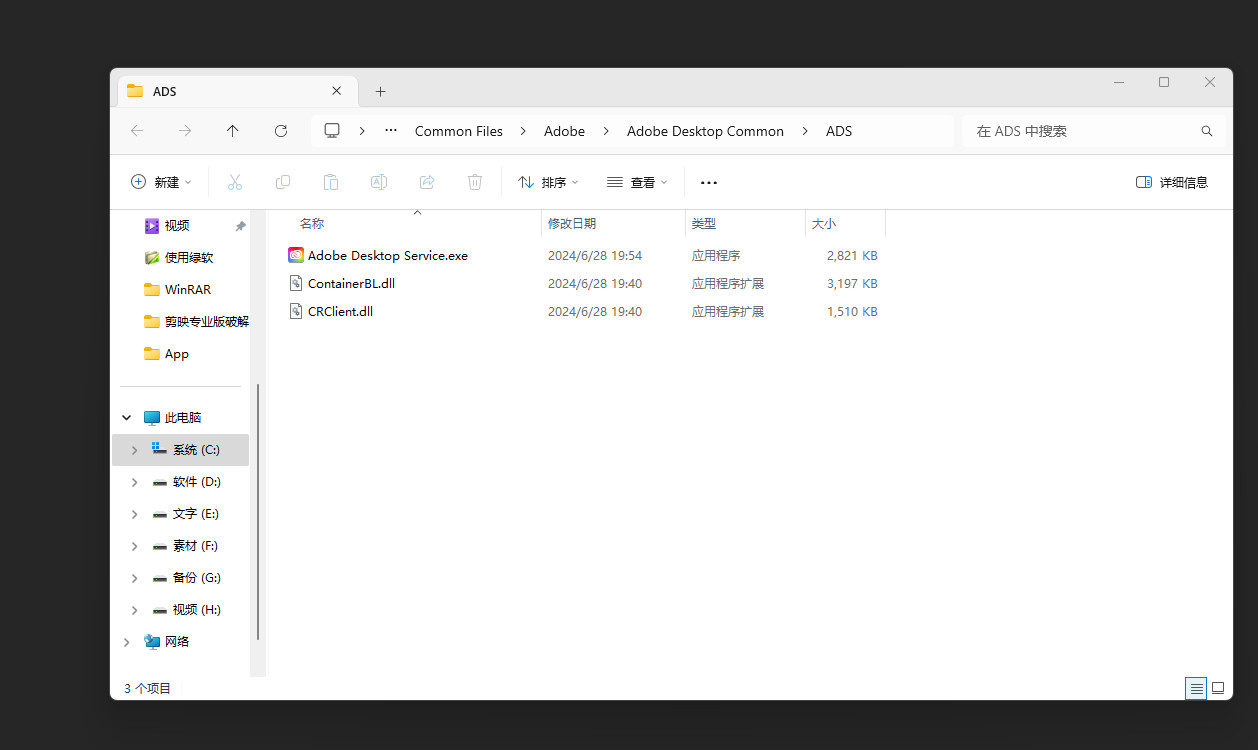Collapse the 此电脑 tree node
Viewport: 1258px width, 750px height.
tap(127, 418)
